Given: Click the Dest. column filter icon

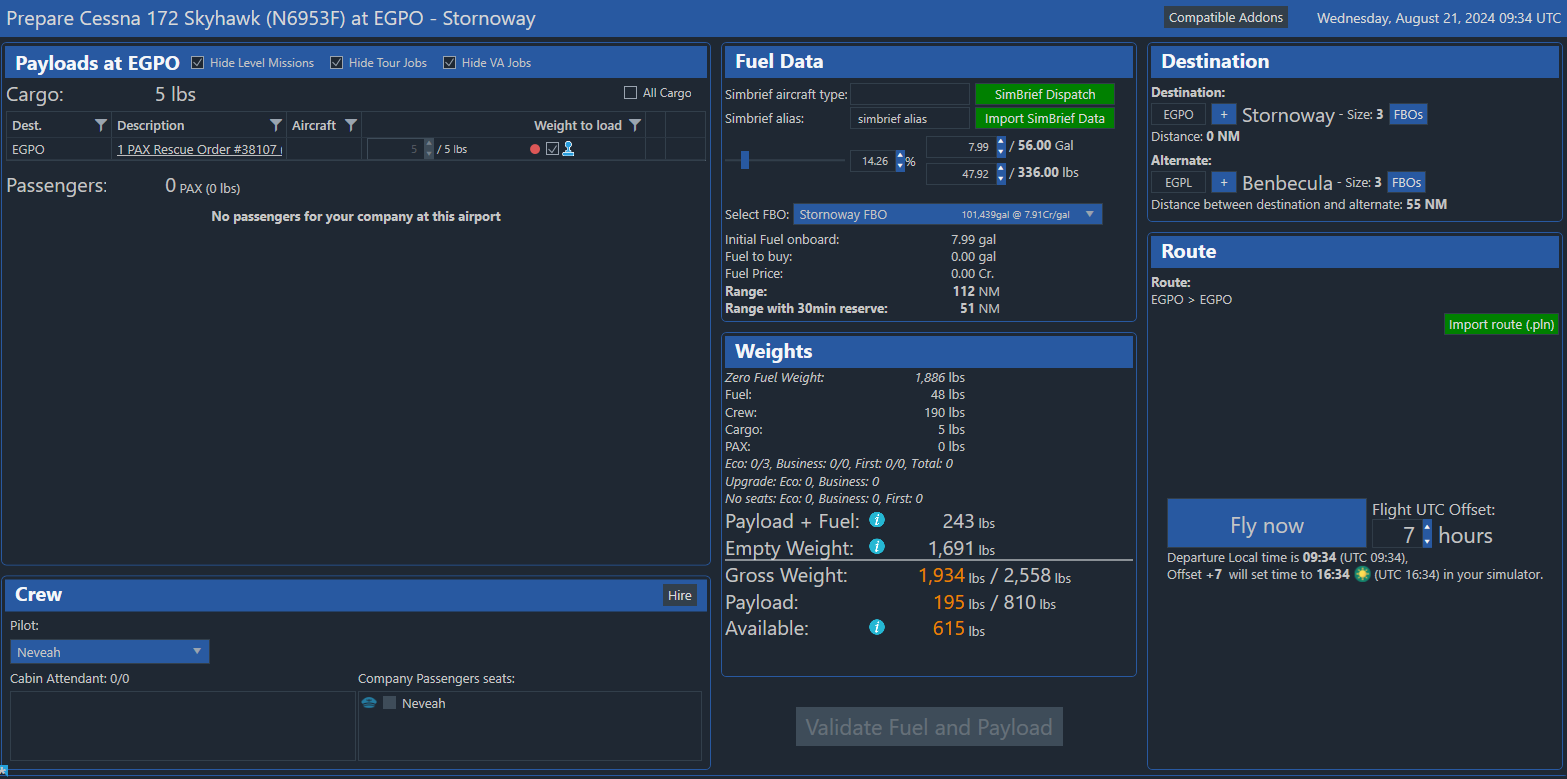Looking at the screenshot, I should click(100, 125).
